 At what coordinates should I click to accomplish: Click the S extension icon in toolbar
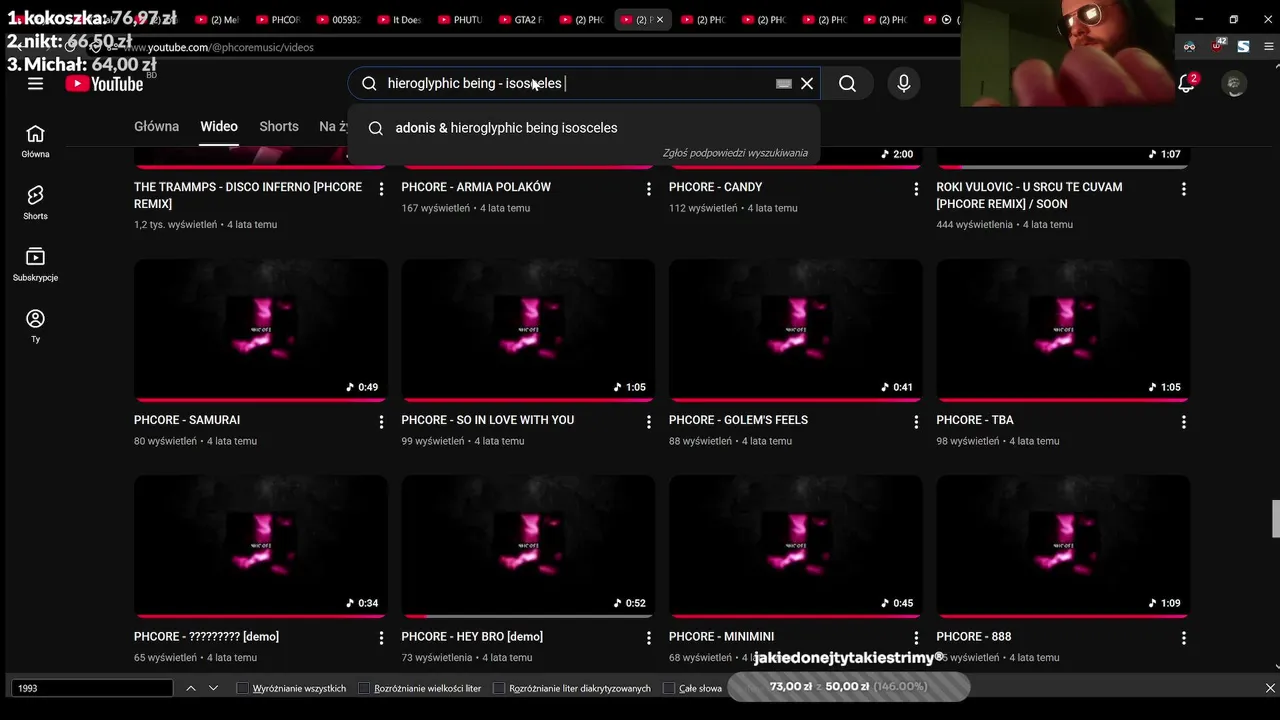point(1243,46)
